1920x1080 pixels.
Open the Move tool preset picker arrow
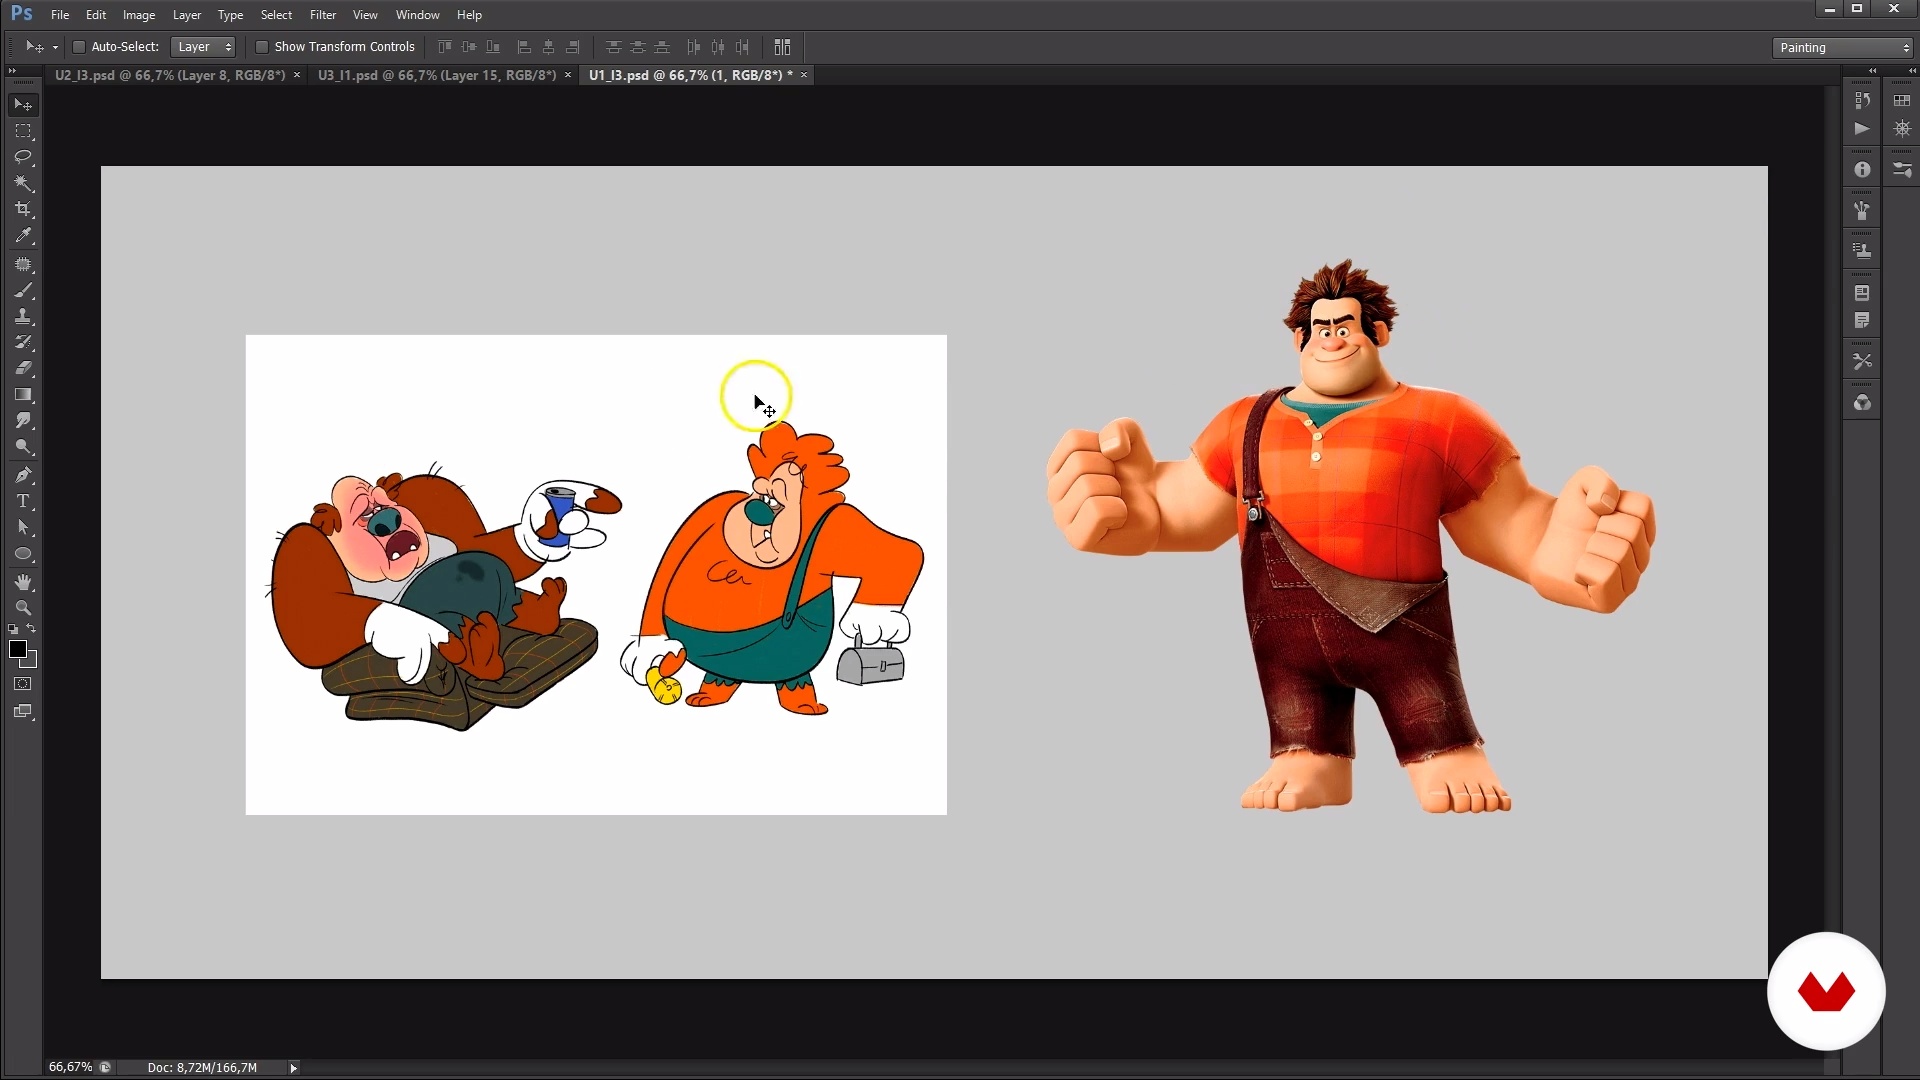[55, 47]
